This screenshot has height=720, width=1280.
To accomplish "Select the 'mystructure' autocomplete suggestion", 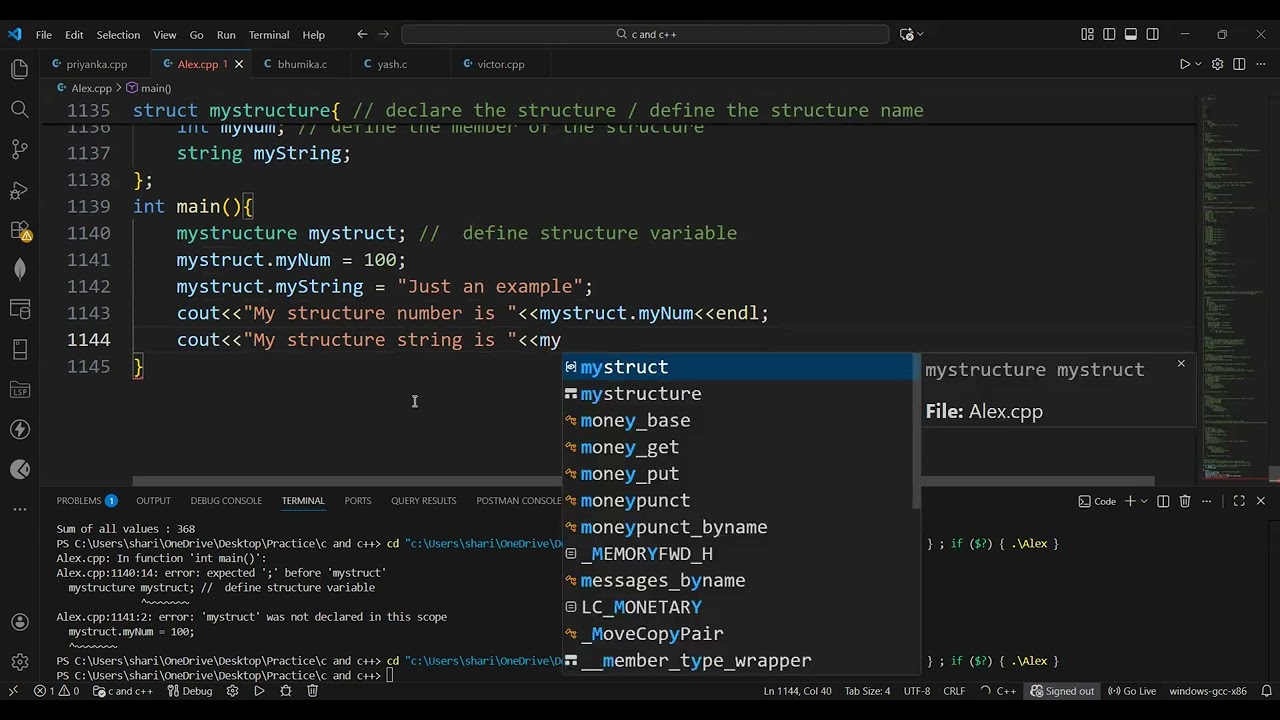I will click(x=738, y=394).
